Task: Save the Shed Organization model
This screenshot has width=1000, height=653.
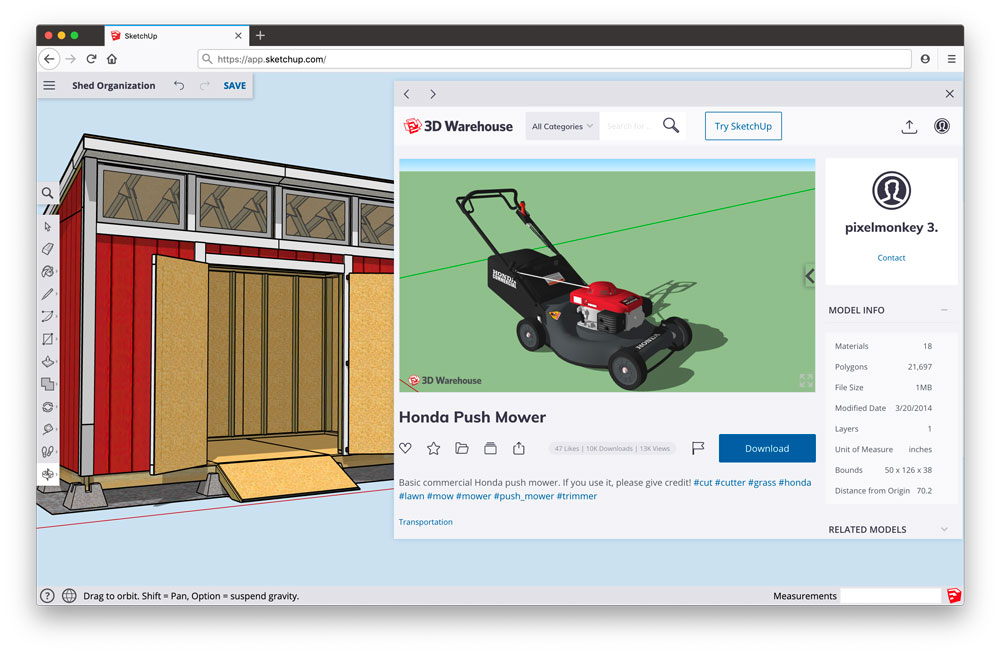Action: point(234,85)
